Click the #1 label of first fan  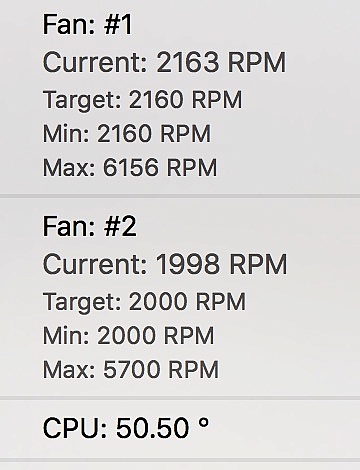(x=118, y=25)
